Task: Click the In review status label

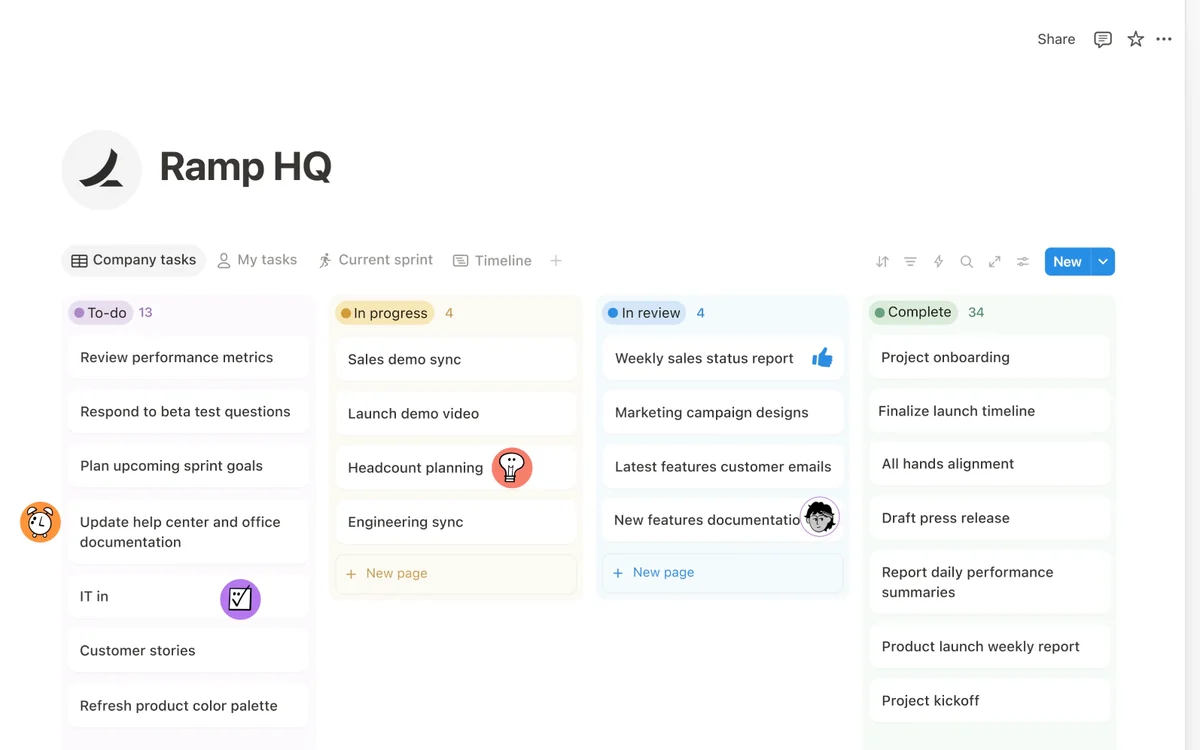Action: pos(643,313)
